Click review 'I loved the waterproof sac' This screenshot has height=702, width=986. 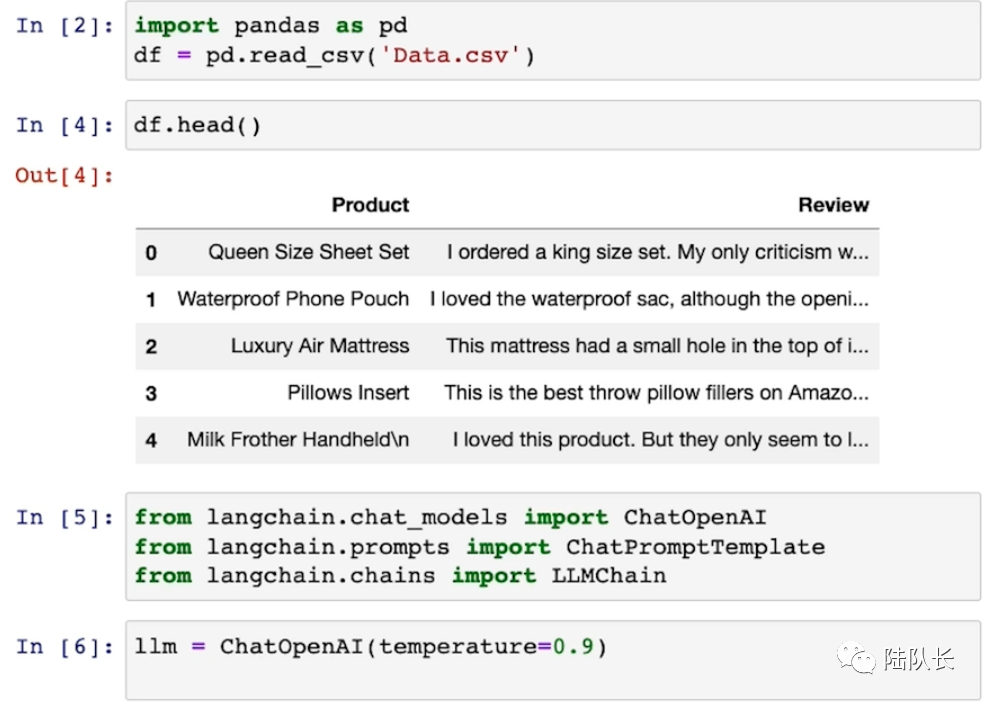[650, 299]
